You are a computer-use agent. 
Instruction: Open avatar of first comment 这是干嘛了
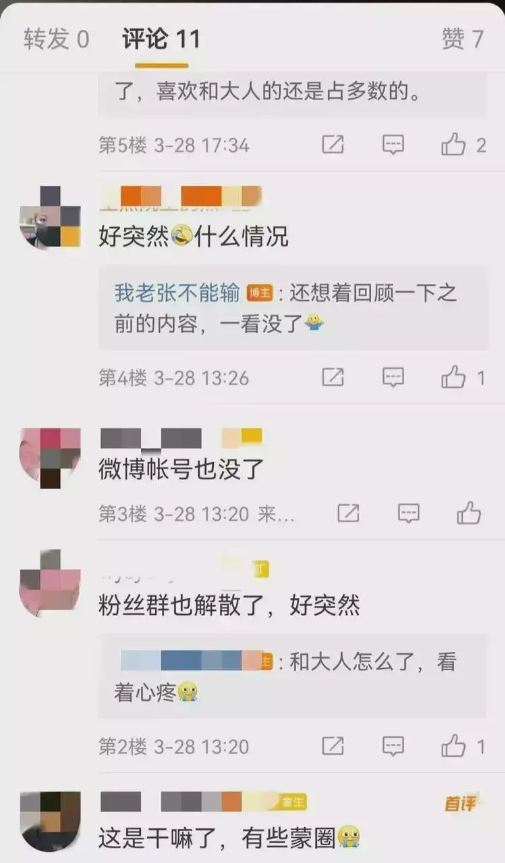[50, 821]
